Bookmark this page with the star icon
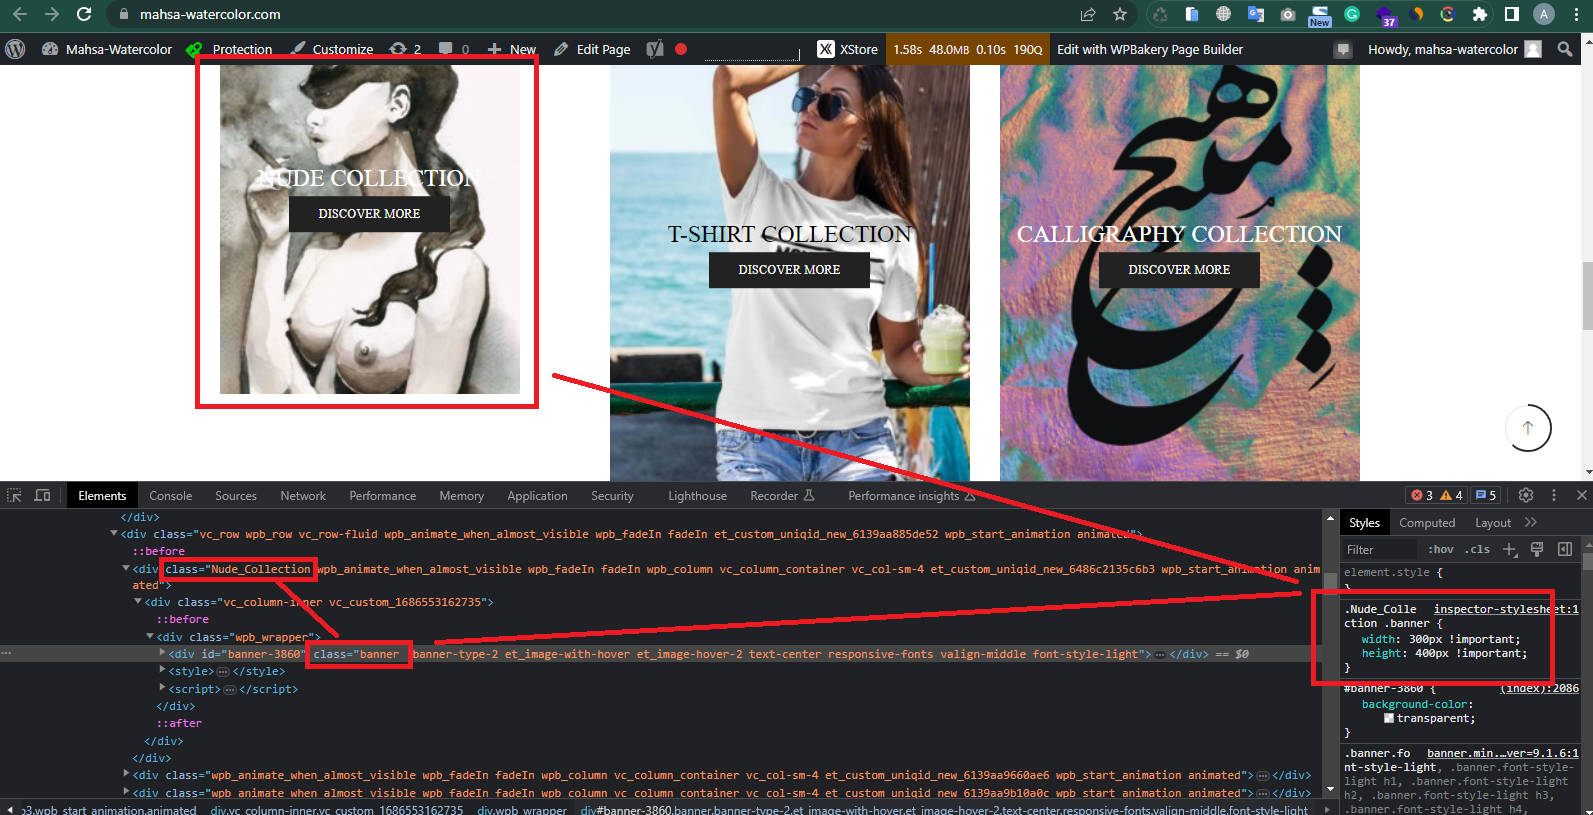The width and height of the screenshot is (1593, 815). (1120, 14)
